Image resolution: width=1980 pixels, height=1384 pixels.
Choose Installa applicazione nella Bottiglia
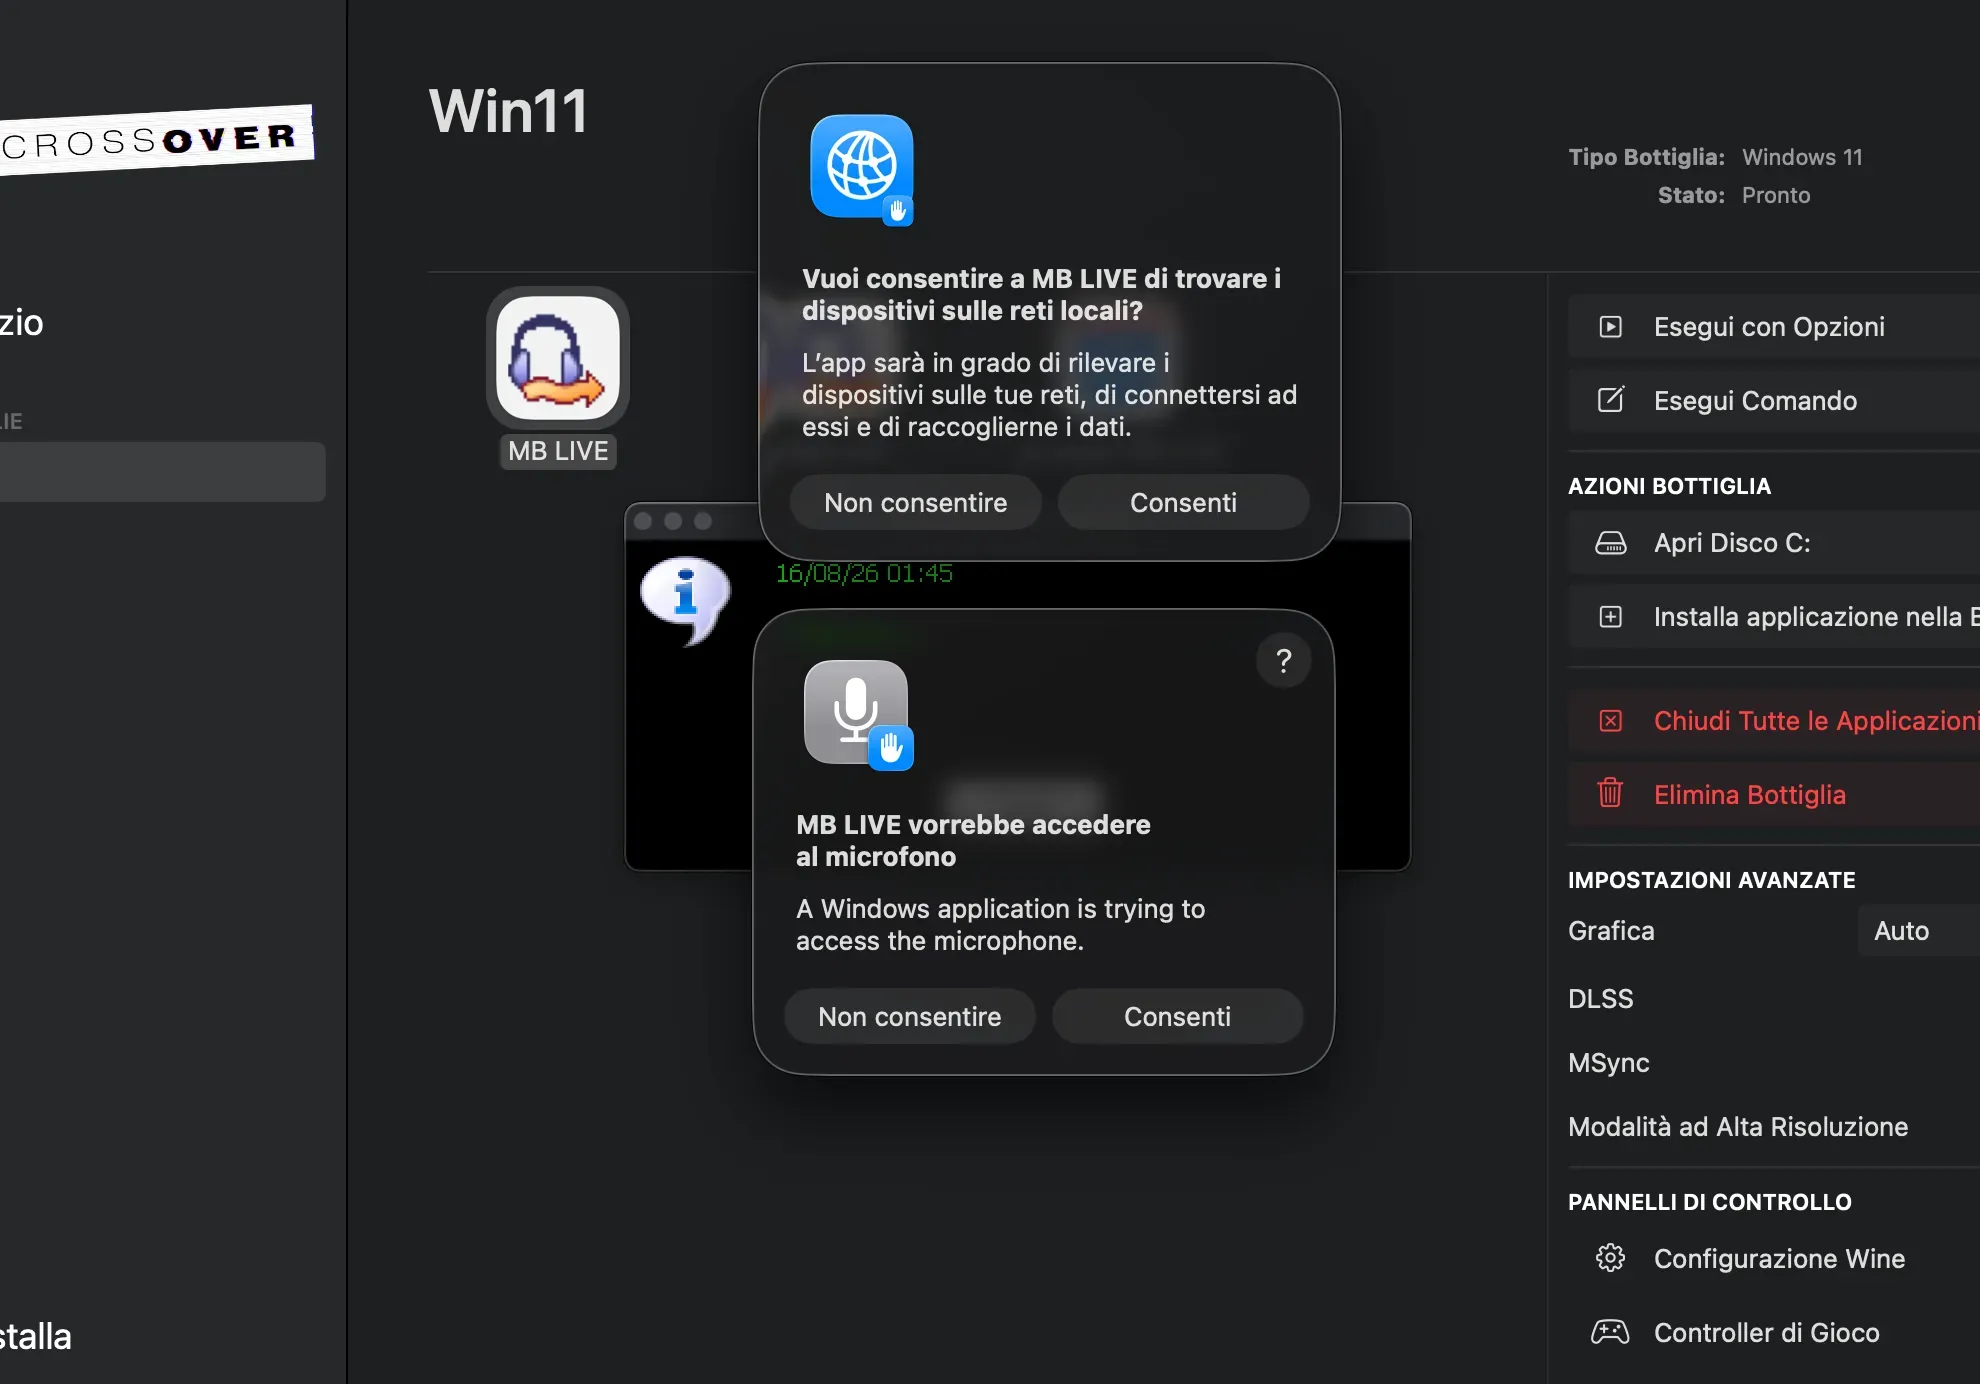tap(1774, 617)
